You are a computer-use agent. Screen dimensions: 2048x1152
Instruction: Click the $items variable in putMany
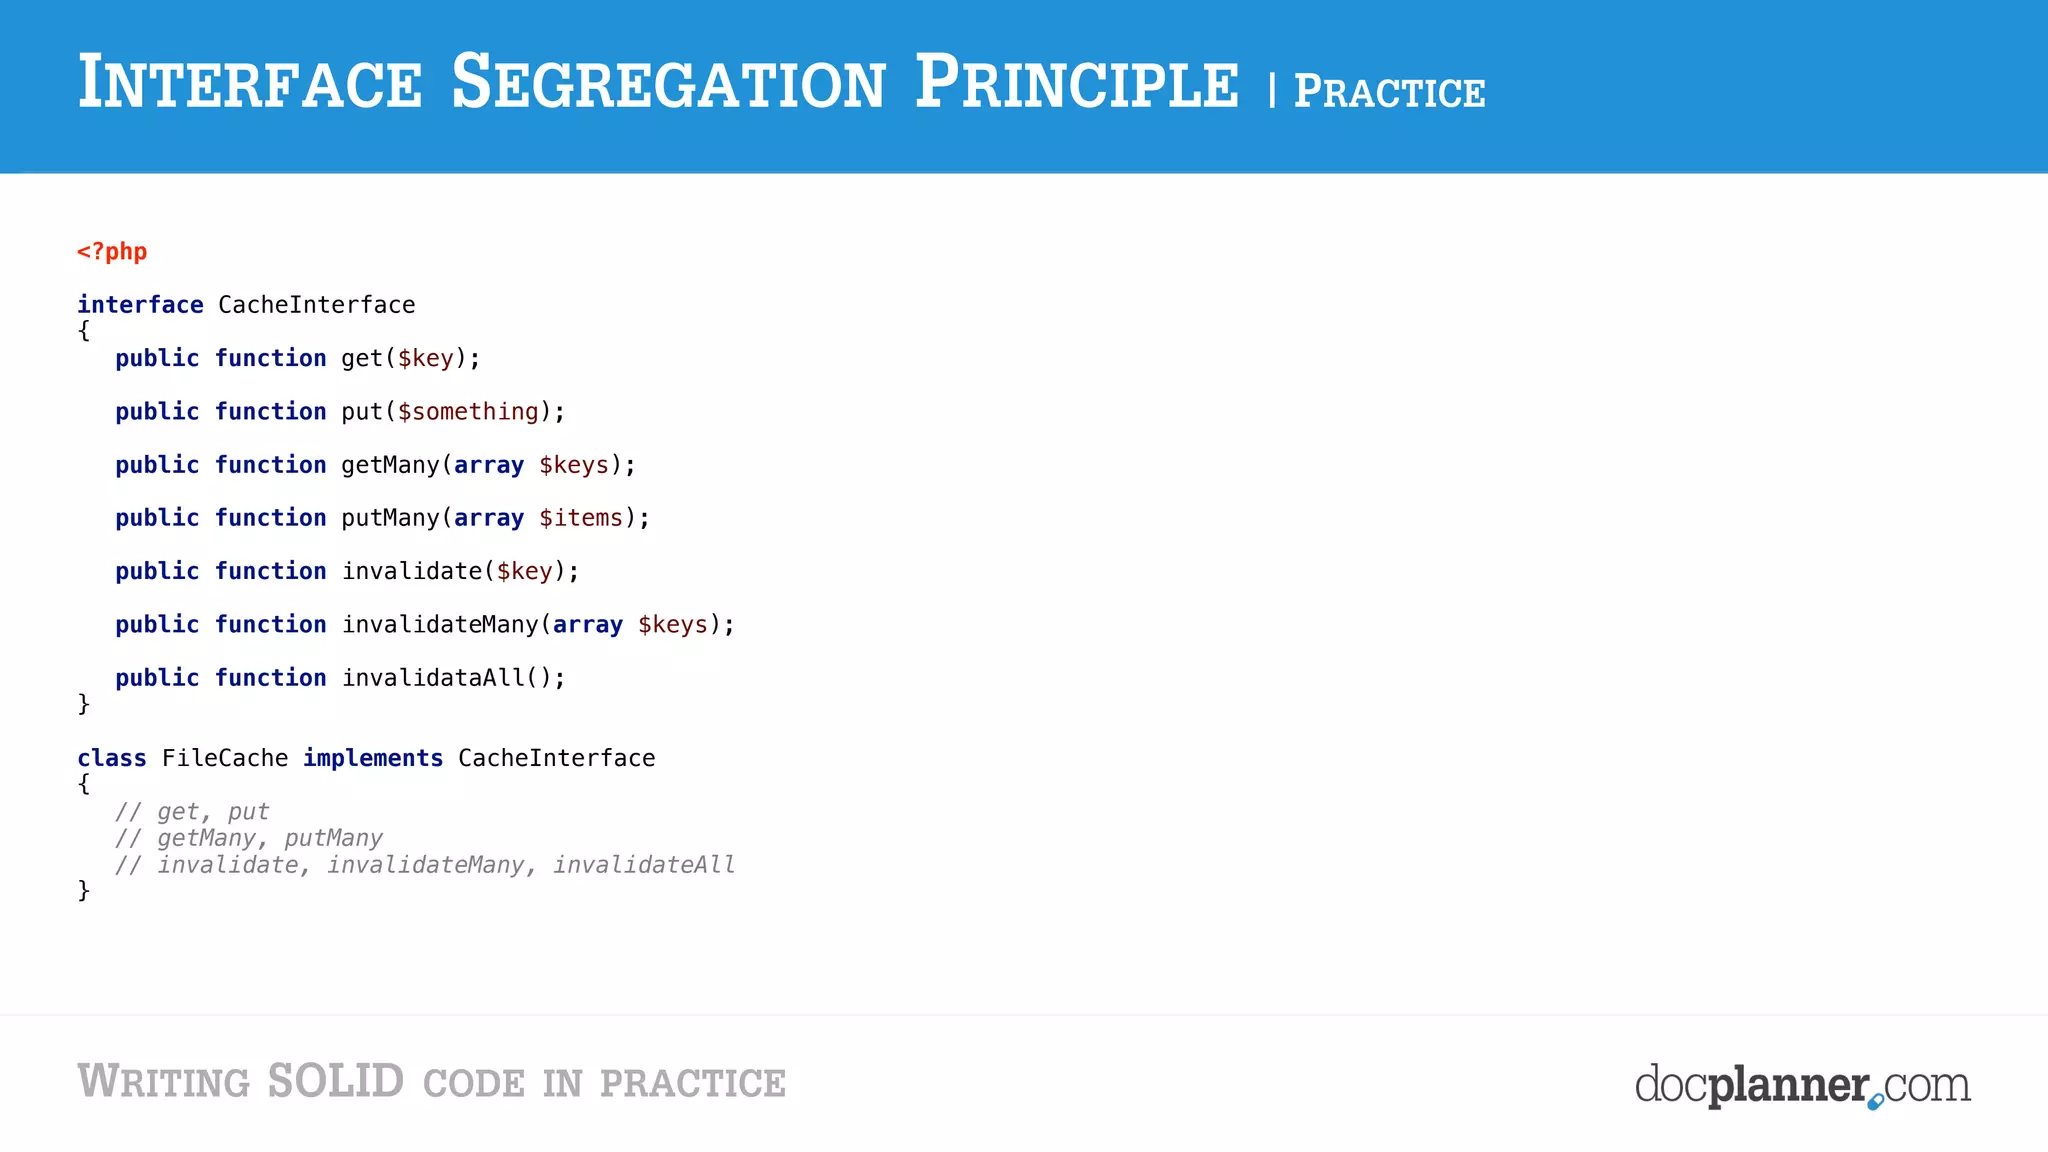click(581, 518)
